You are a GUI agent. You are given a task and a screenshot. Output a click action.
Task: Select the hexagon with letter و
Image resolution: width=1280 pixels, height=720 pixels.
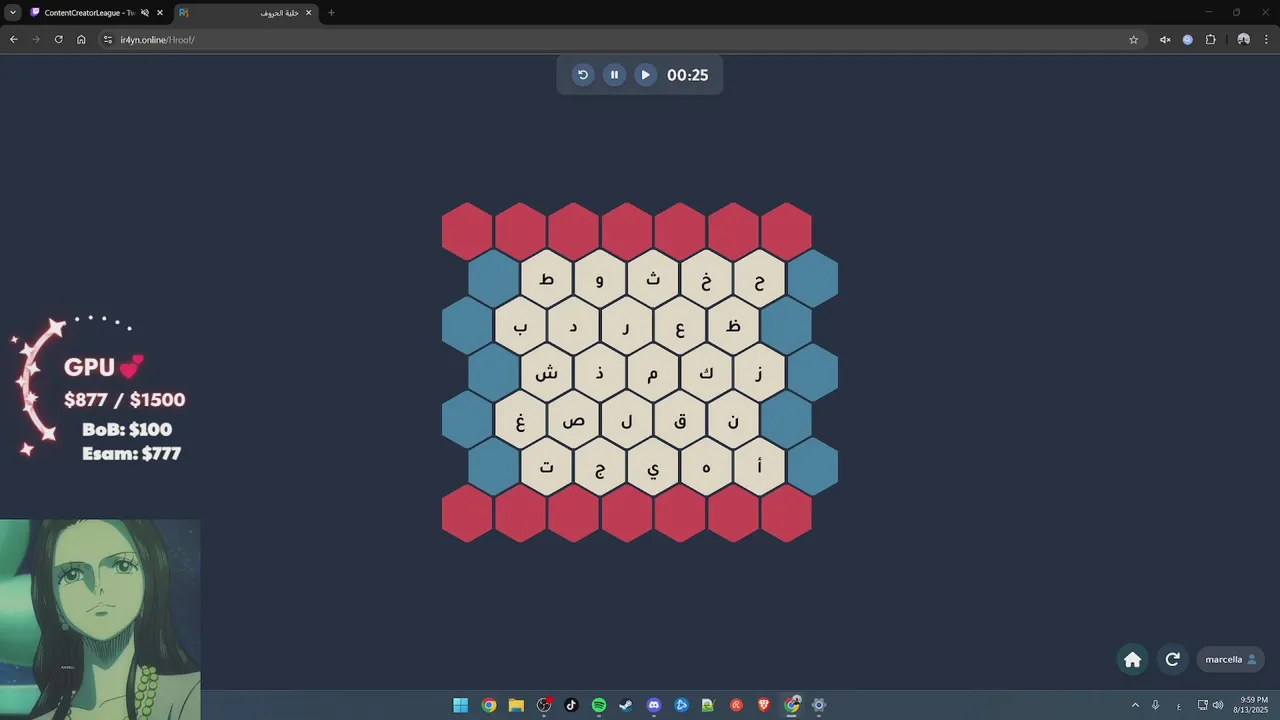point(600,279)
